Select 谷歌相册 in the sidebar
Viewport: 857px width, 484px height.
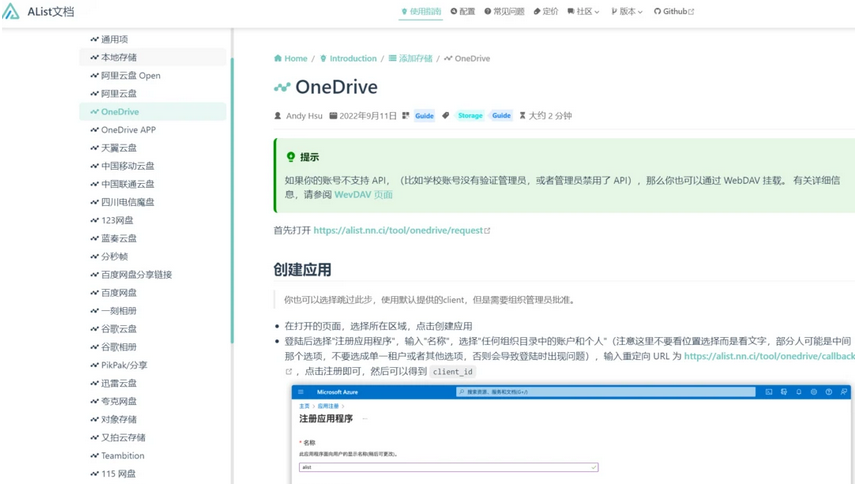[152, 346]
